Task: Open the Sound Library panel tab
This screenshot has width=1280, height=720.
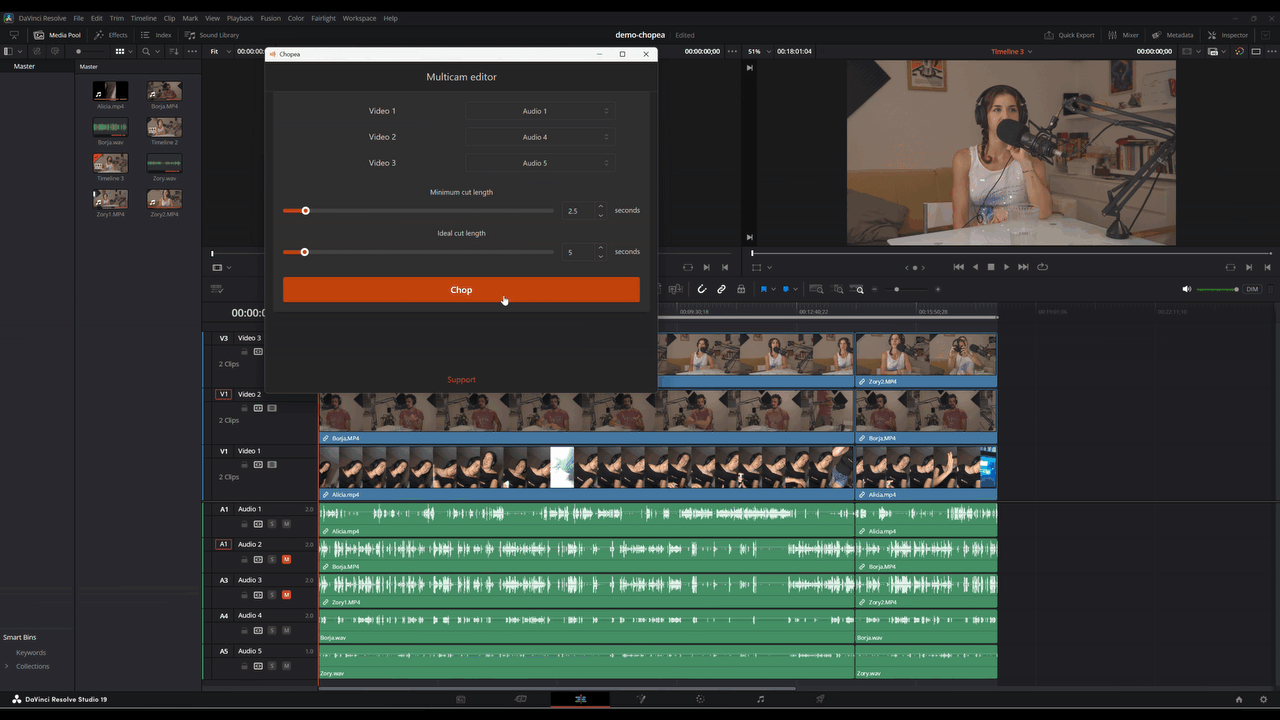Action: [x=212, y=35]
